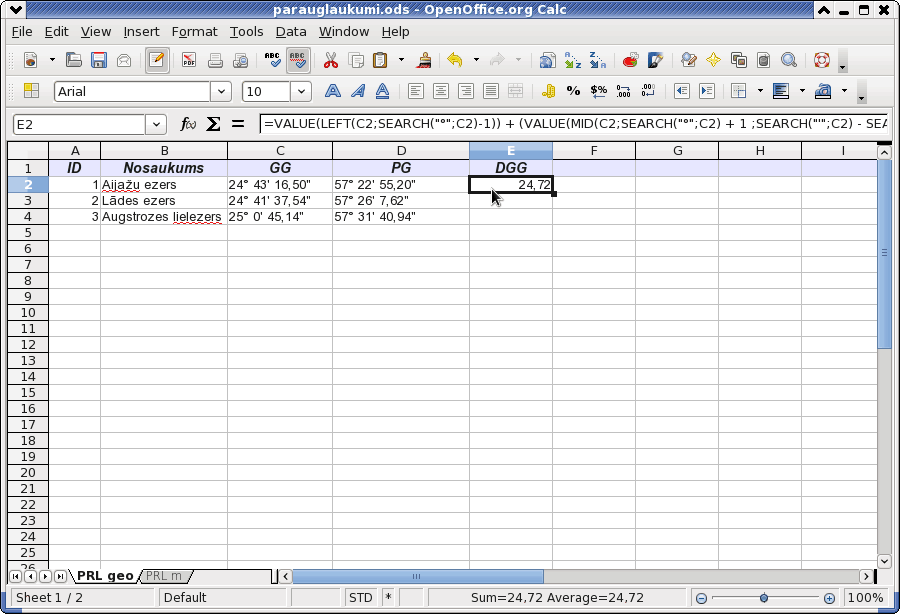This screenshot has height=614, width=900.
Task: Click the Function equals button
Action: (238, 124)
